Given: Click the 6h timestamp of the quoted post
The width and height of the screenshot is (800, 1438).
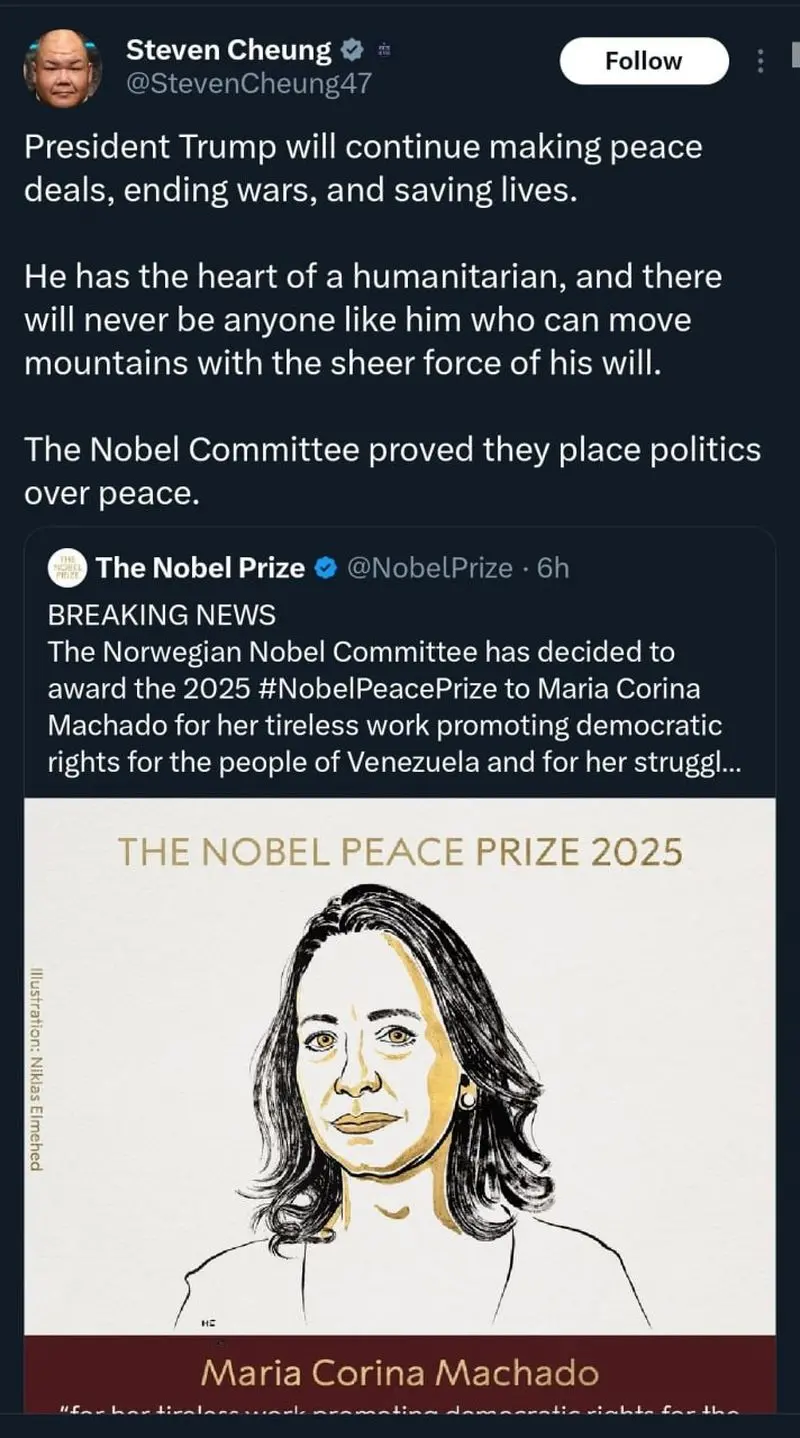Looking at the screenshot, I should [x=553, y=568].
